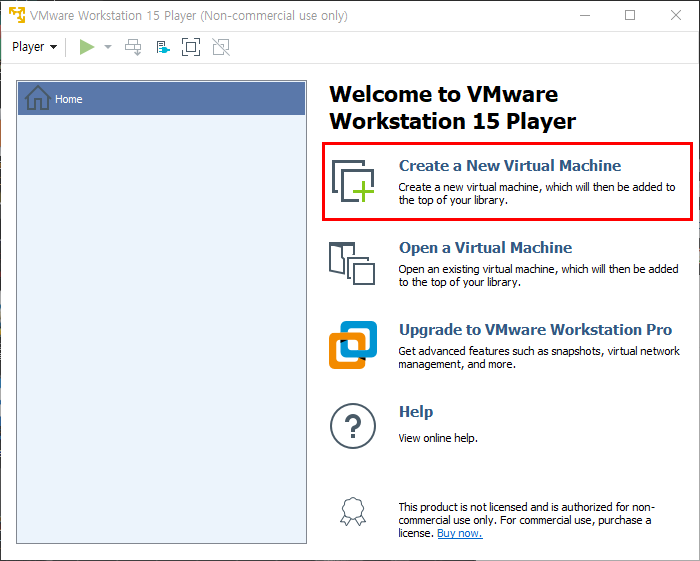The image size is (700, 561).
Task: Click 'Get advanced features such as snapshots' text
Action: (539, 358)
